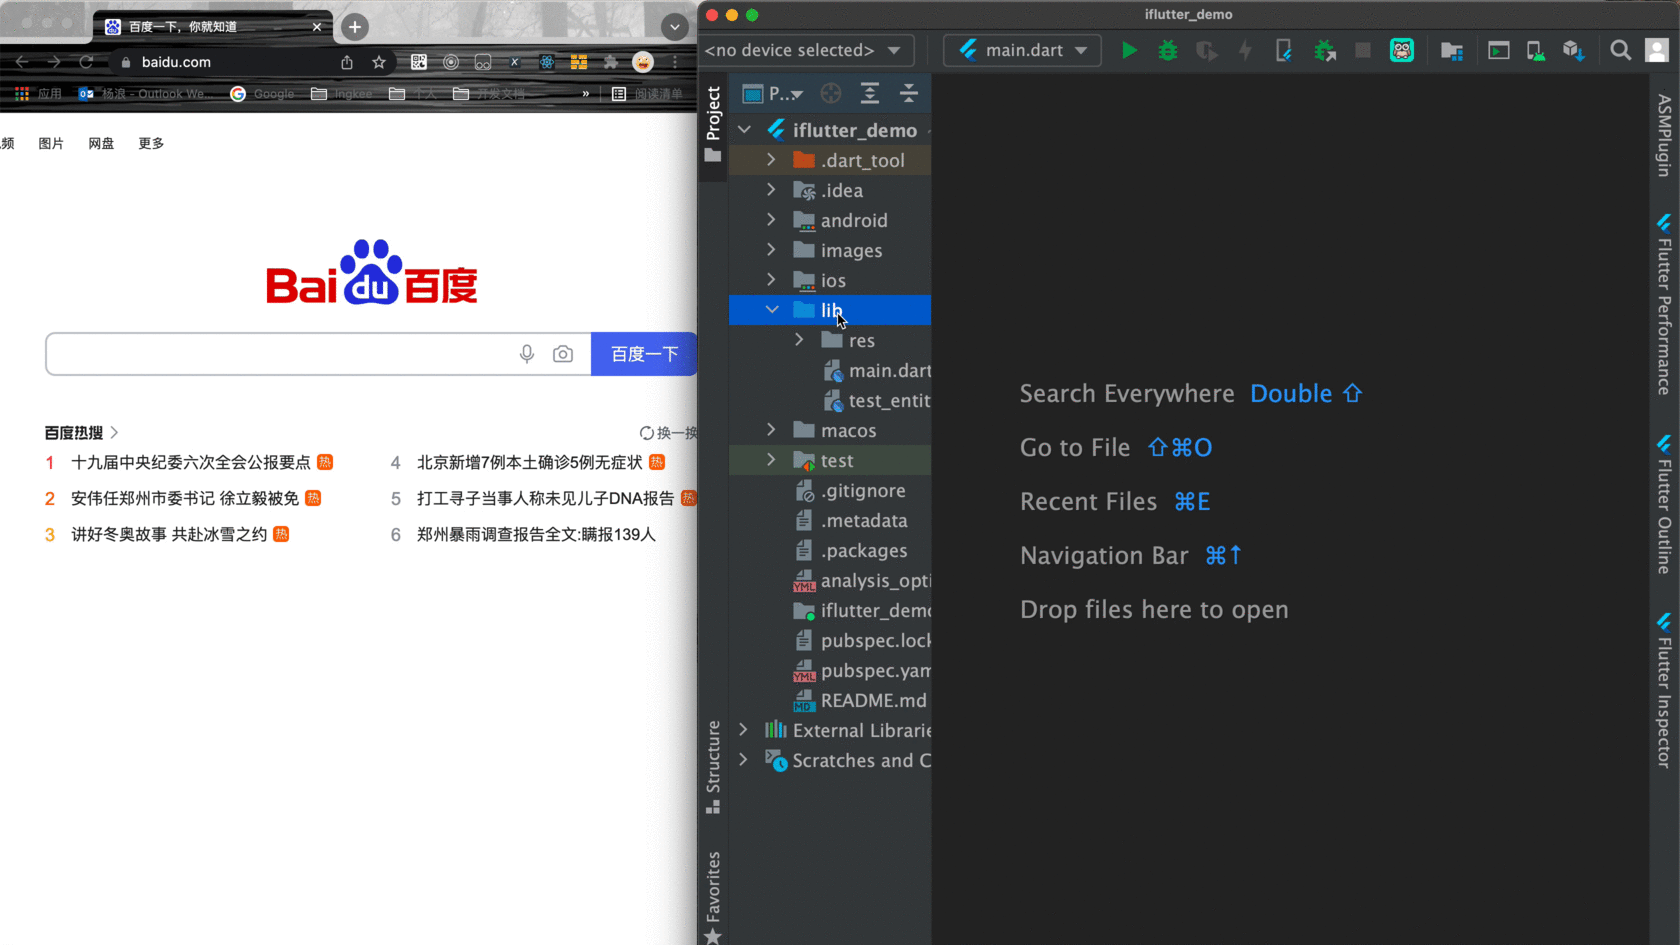Open the 更多 link on Baidu

(x=151, y=143)
